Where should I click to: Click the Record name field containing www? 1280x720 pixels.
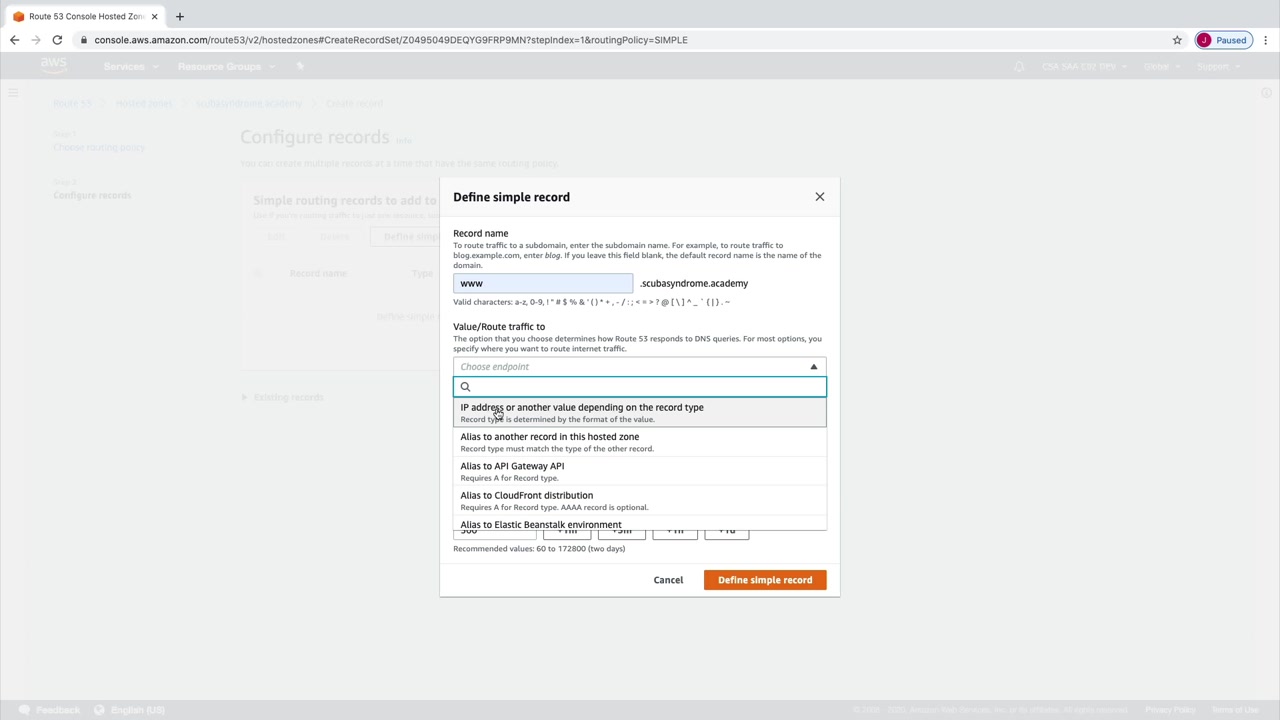point(543,284)
